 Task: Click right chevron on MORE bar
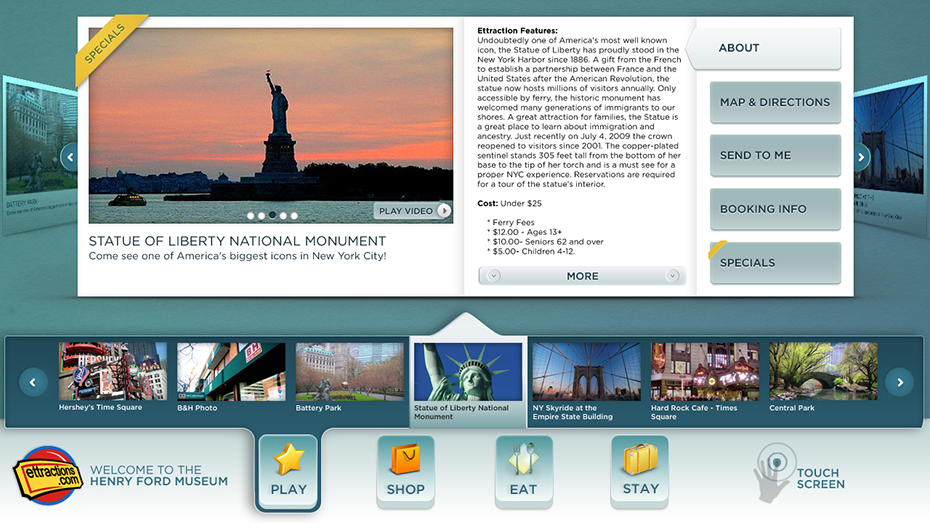(672, 276)
